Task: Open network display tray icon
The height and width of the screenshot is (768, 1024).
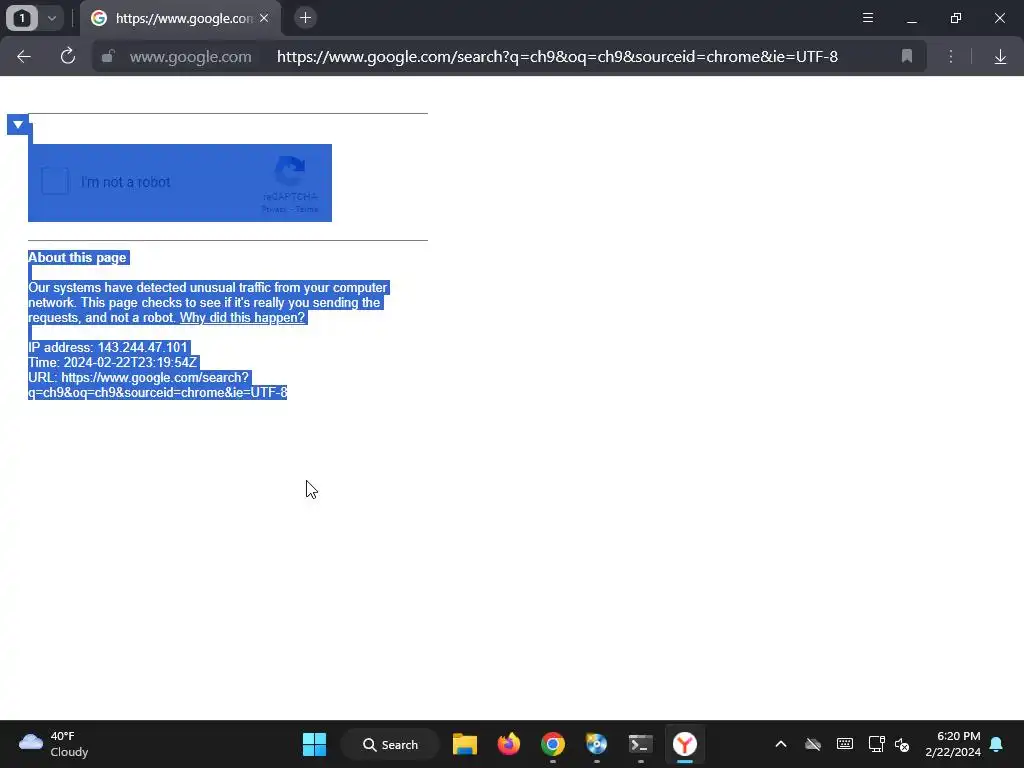Action: tap(876, 744)
